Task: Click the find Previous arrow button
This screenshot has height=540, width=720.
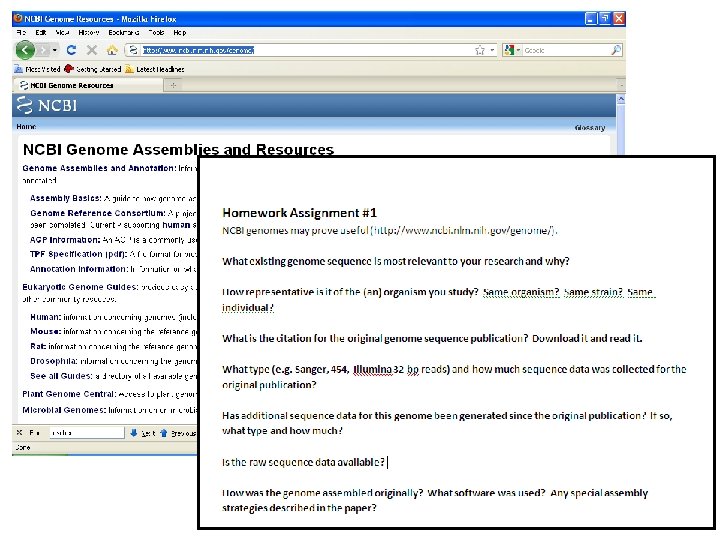Action: click(178, 433)
